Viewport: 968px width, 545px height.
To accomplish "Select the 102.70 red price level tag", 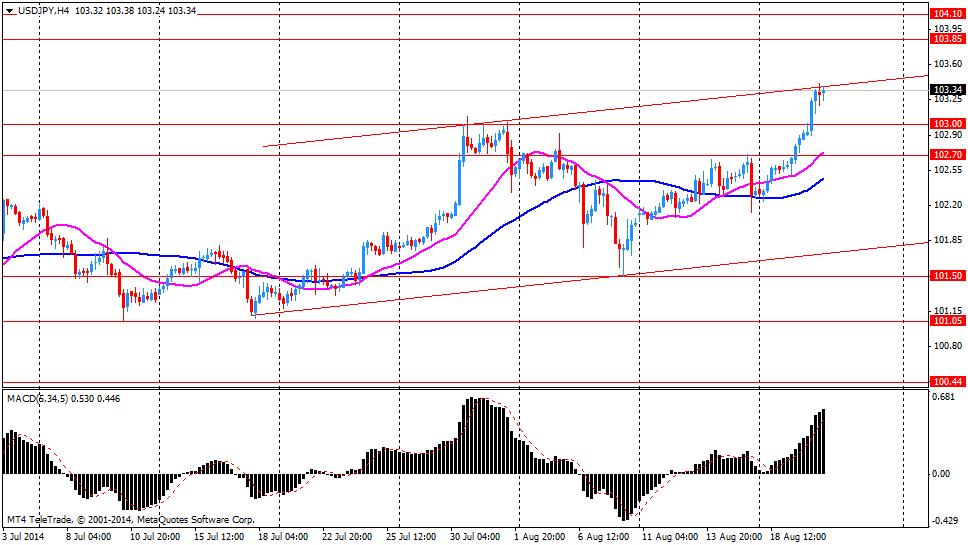I will pyautogui.click(x=946, y=155).
